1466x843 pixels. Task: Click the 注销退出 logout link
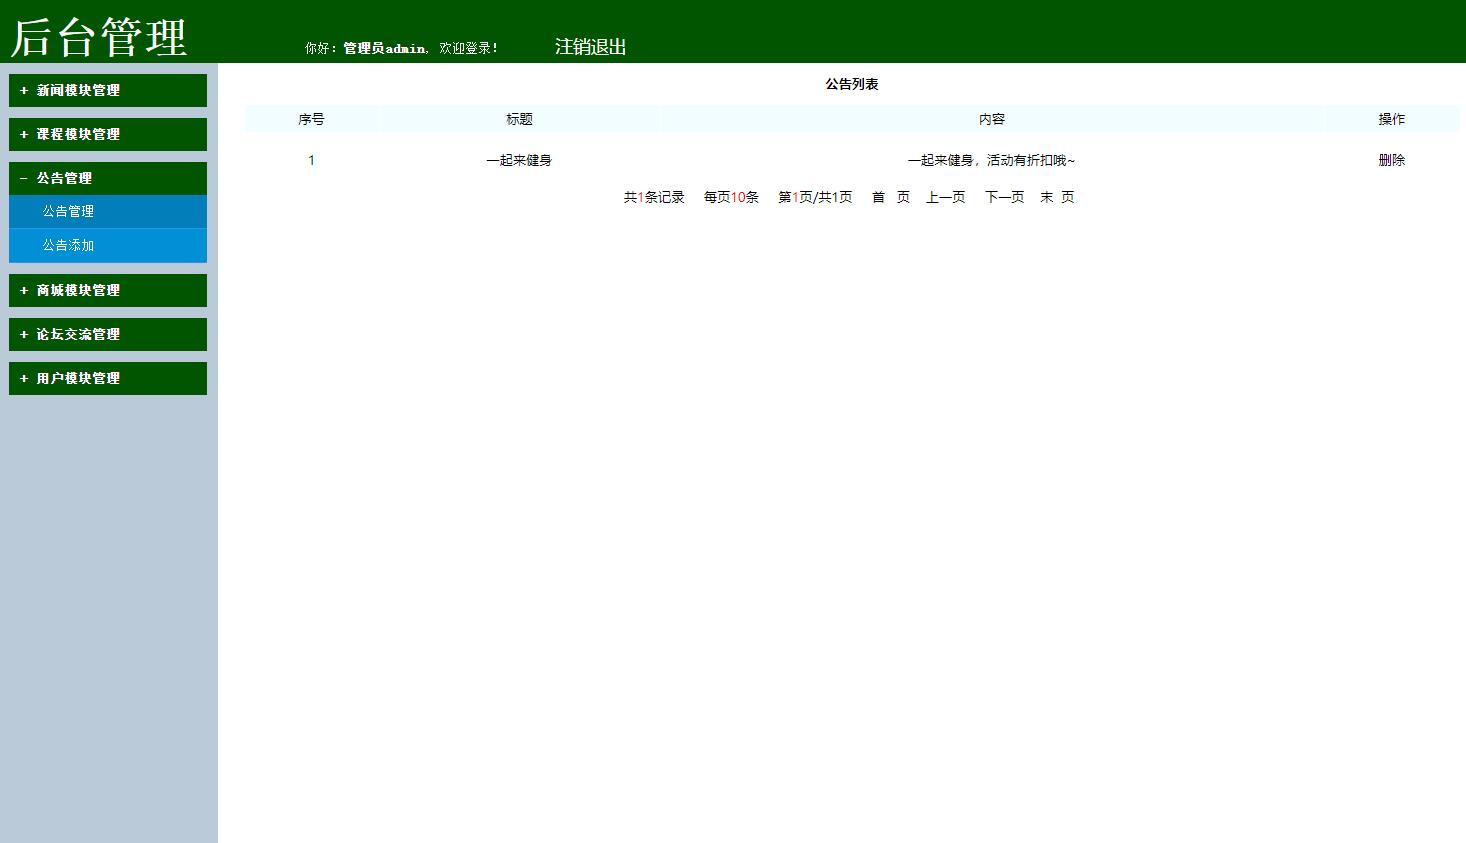coord(589,46)
